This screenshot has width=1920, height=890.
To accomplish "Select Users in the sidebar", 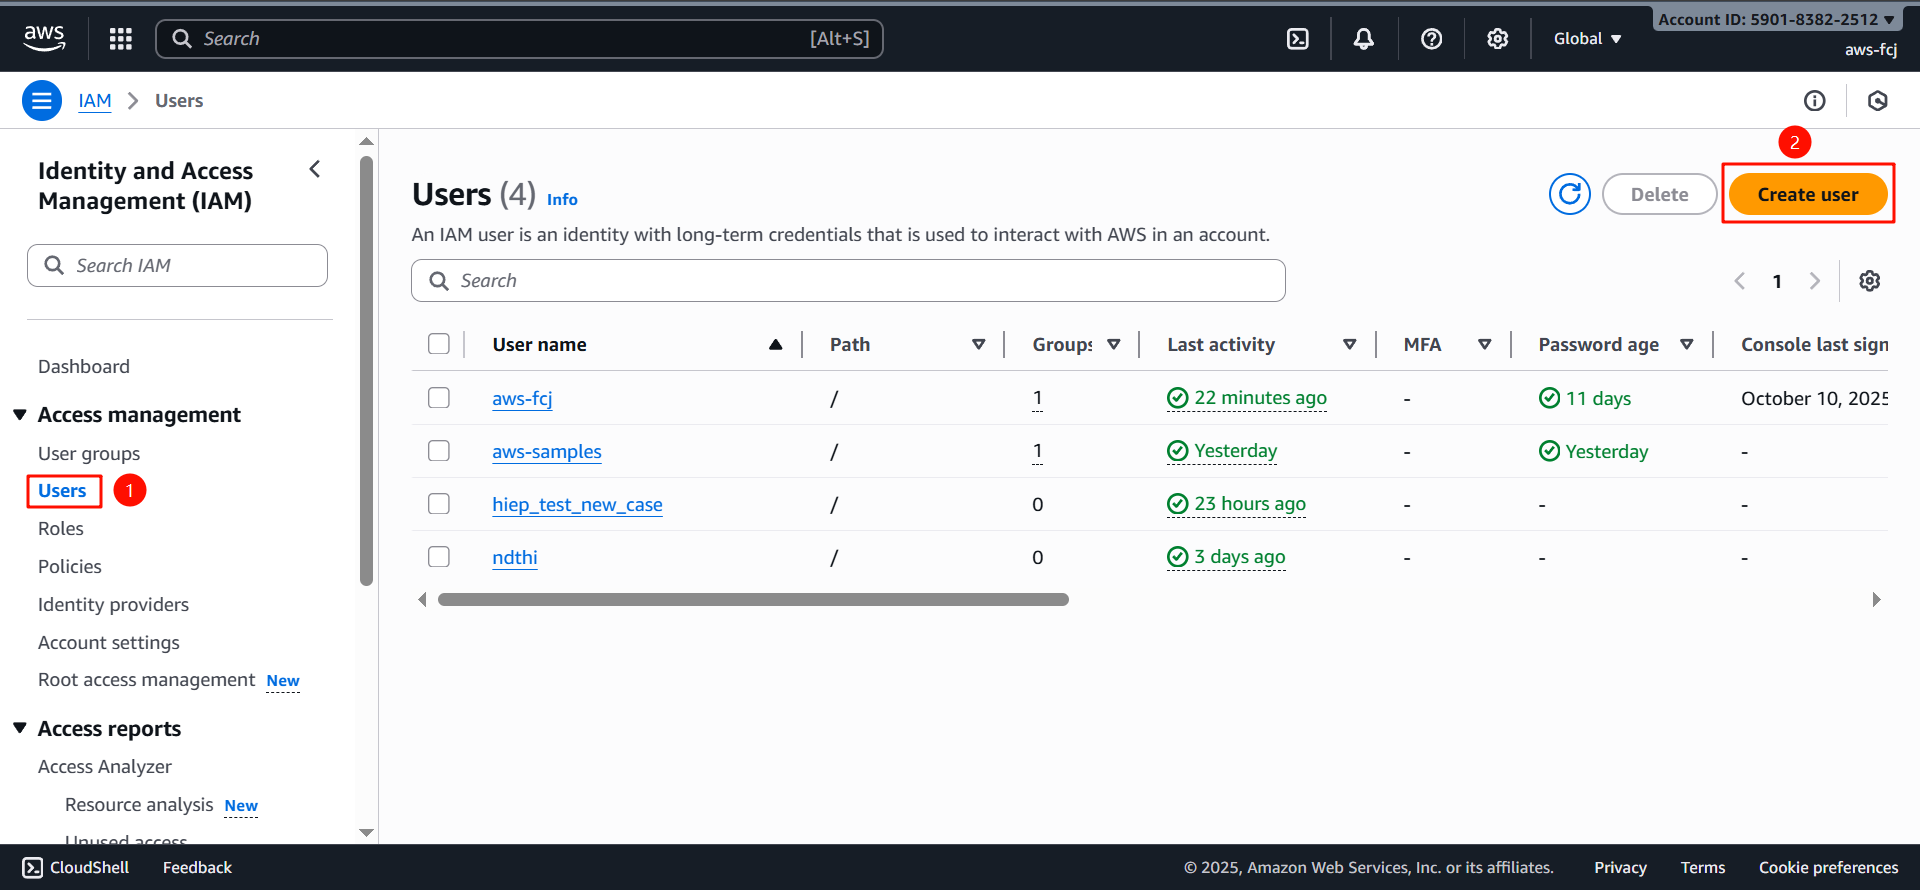I will click(63, 491).
